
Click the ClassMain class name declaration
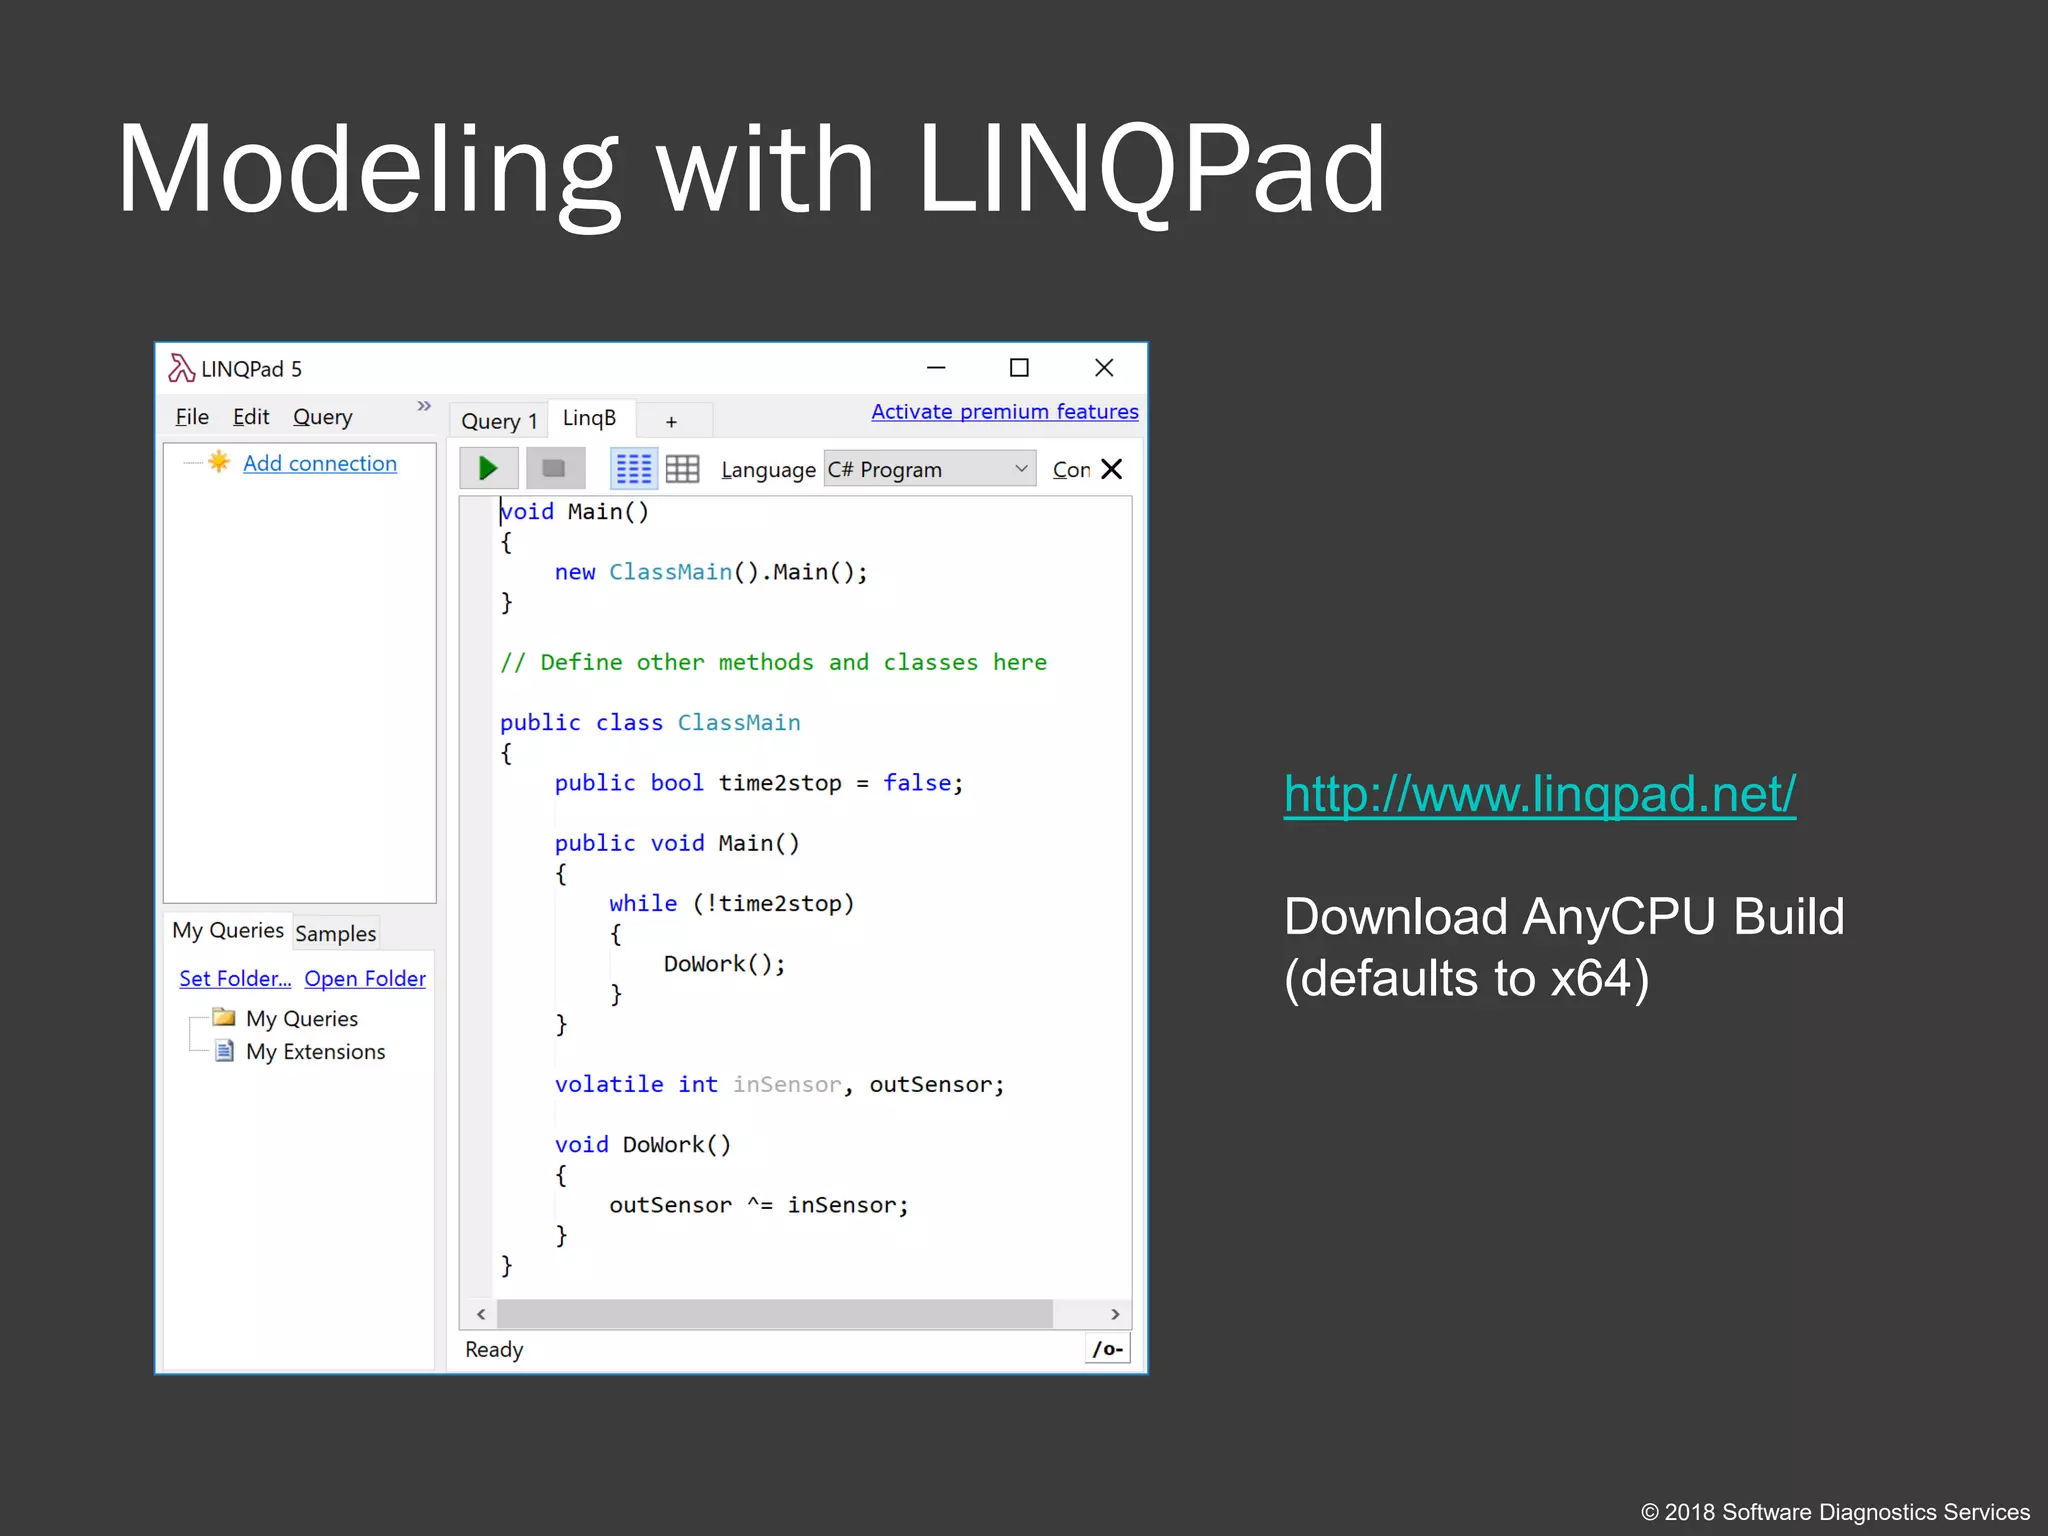coord(739,723)
